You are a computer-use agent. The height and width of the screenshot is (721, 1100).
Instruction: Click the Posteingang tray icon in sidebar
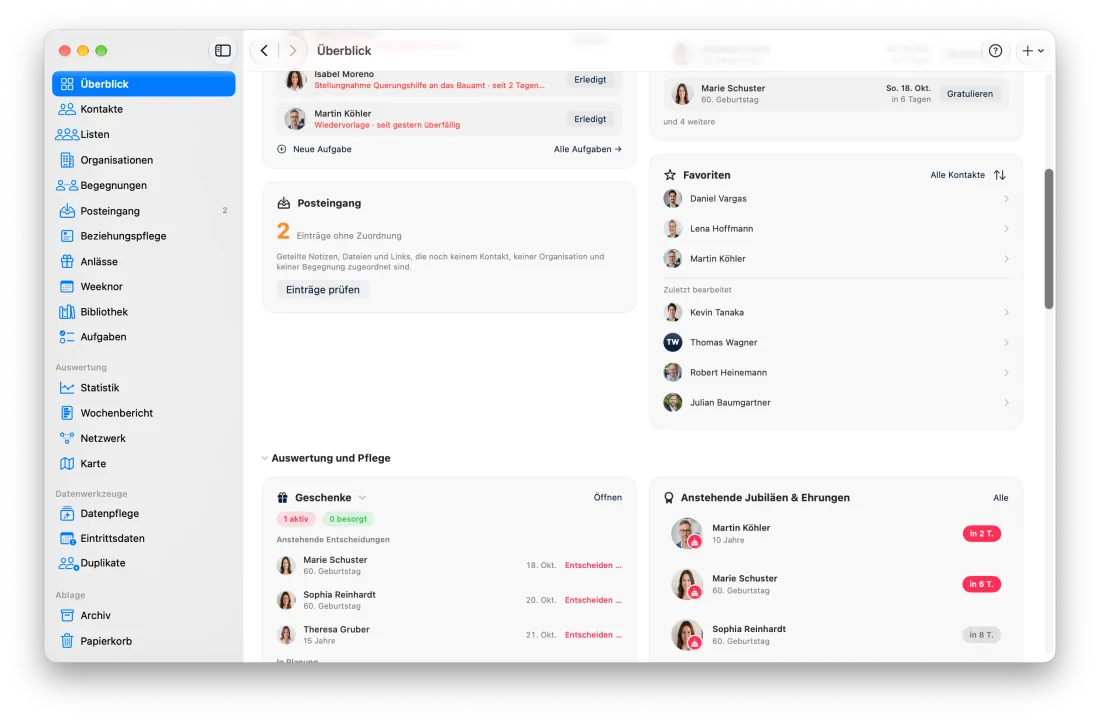[x=67, y=210]
